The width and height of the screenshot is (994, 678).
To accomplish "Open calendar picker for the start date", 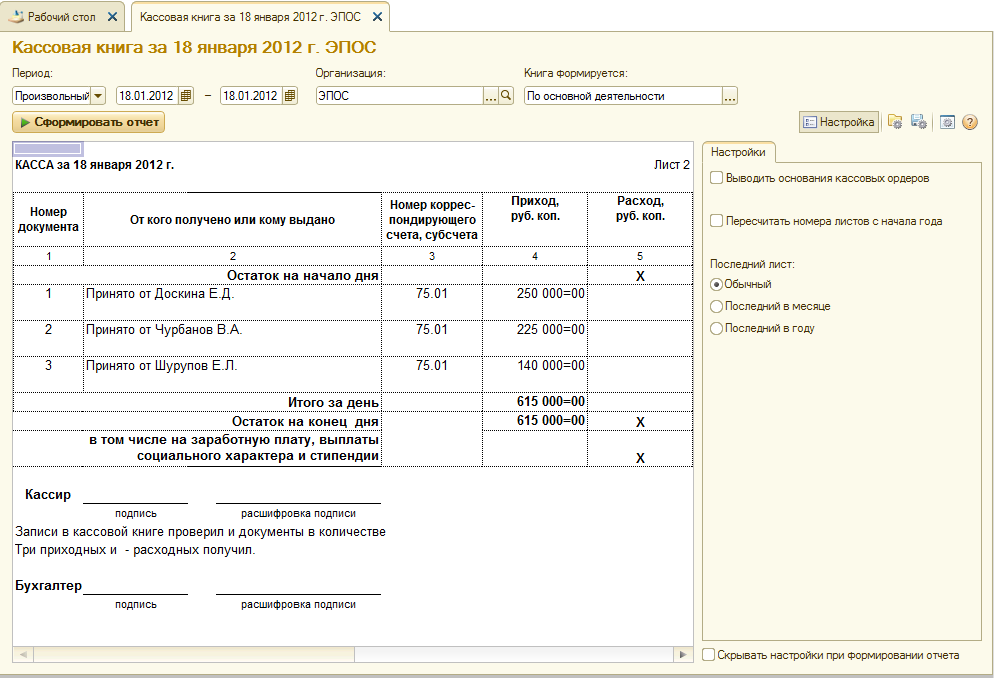I will tap(186, 96).
